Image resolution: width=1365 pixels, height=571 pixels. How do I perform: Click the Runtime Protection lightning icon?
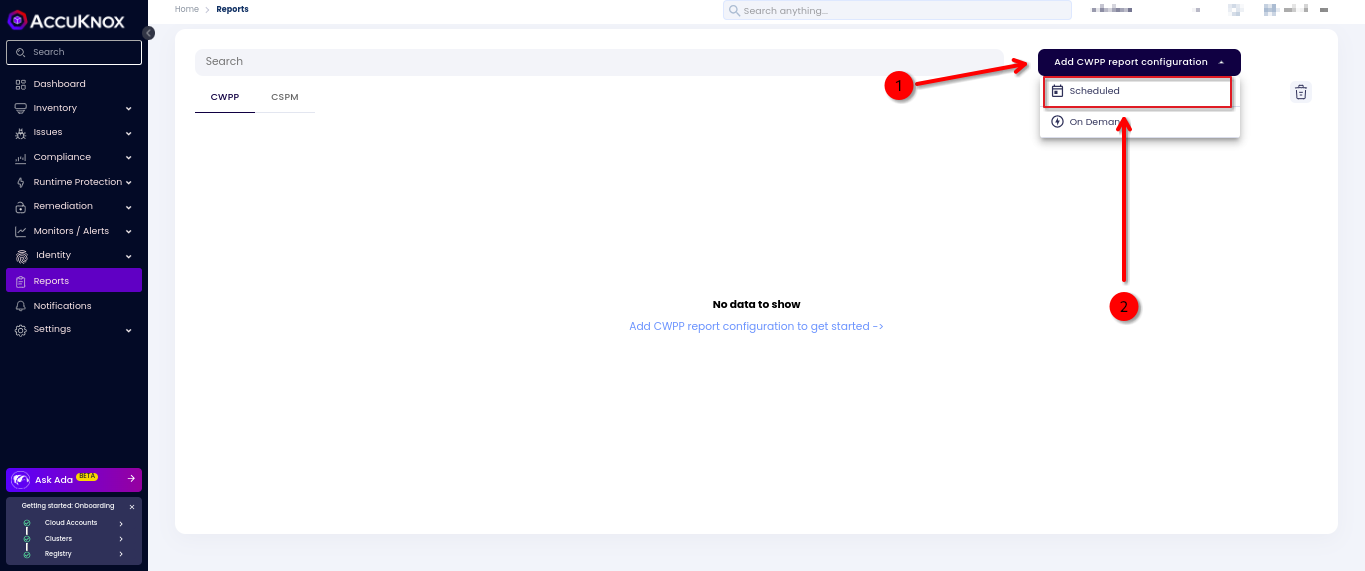click(21, 182)
